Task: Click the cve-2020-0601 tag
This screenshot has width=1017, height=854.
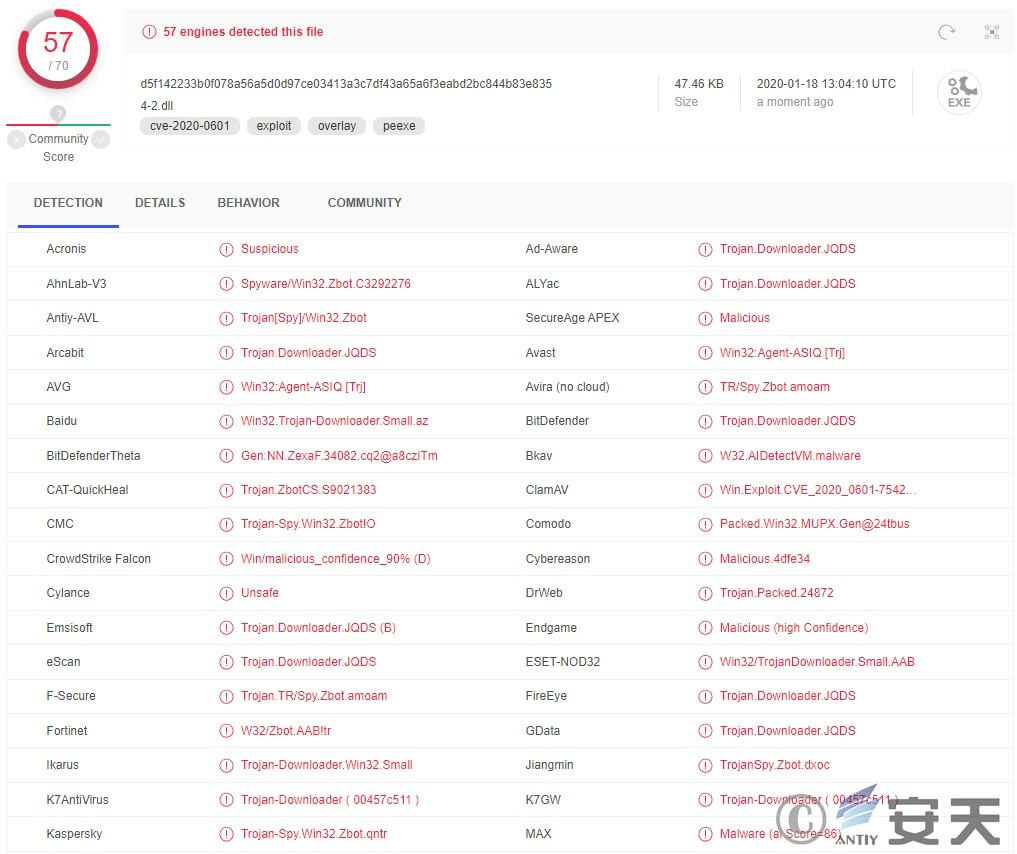Action: [x=190, y=126]
